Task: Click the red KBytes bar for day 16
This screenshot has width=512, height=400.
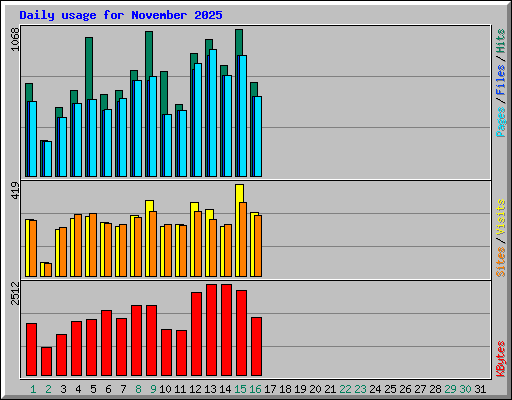Action: [x=256, y=347]
